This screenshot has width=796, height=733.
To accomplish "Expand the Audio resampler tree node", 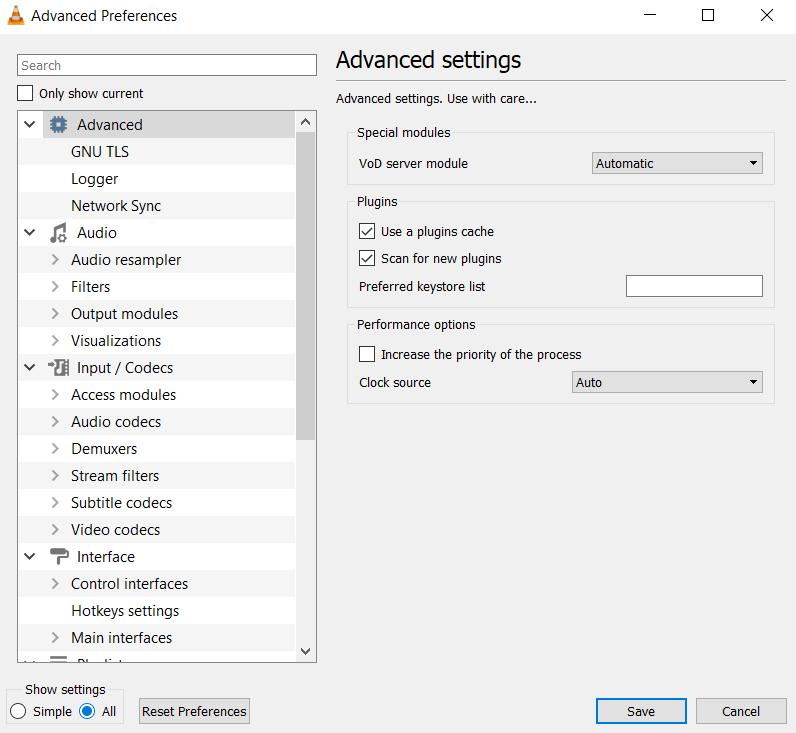I will pos(55,260).
